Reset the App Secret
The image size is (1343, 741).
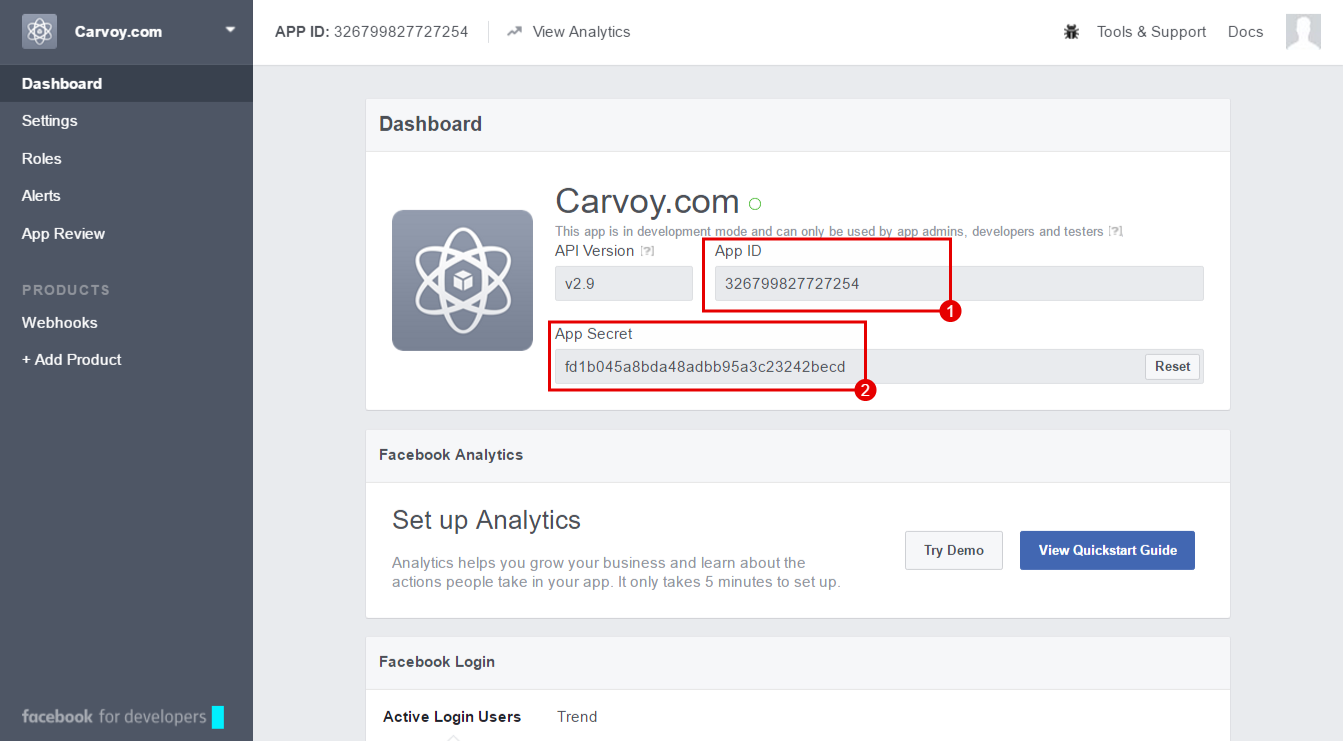click(x=1172, y=367)
